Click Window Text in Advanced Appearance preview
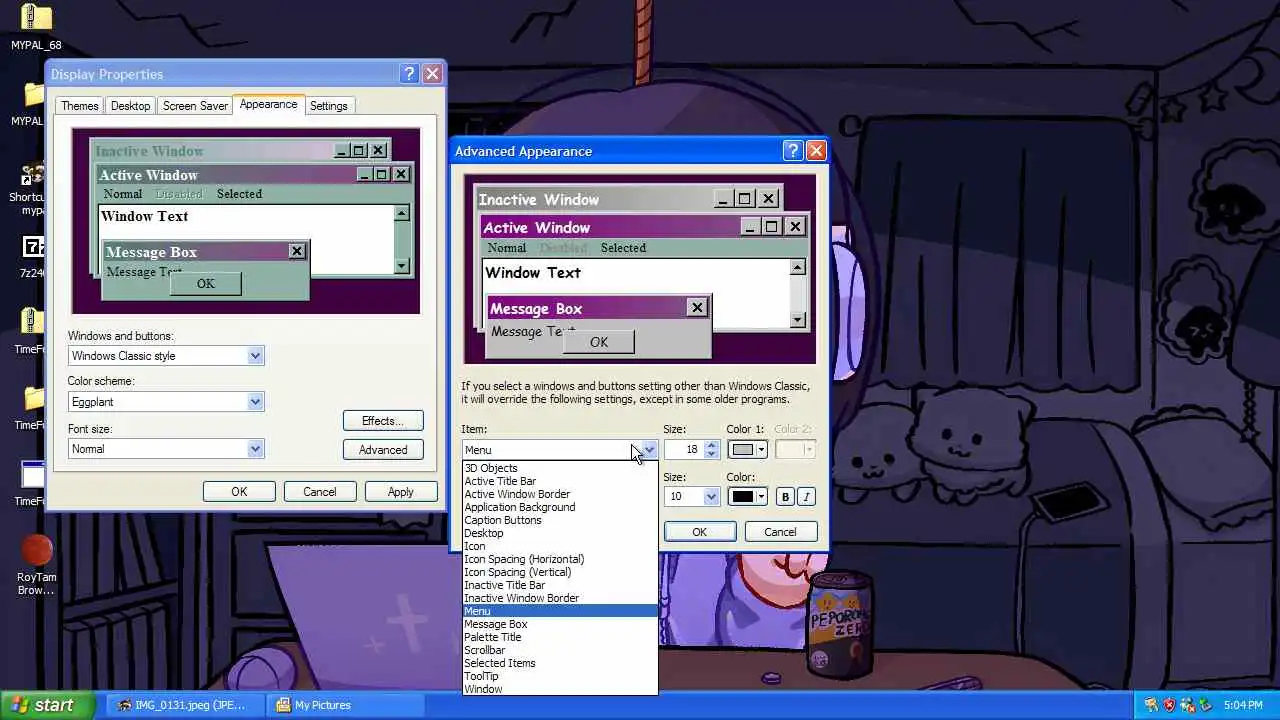Screen dimensions: 1280x720 click(532, 272)
